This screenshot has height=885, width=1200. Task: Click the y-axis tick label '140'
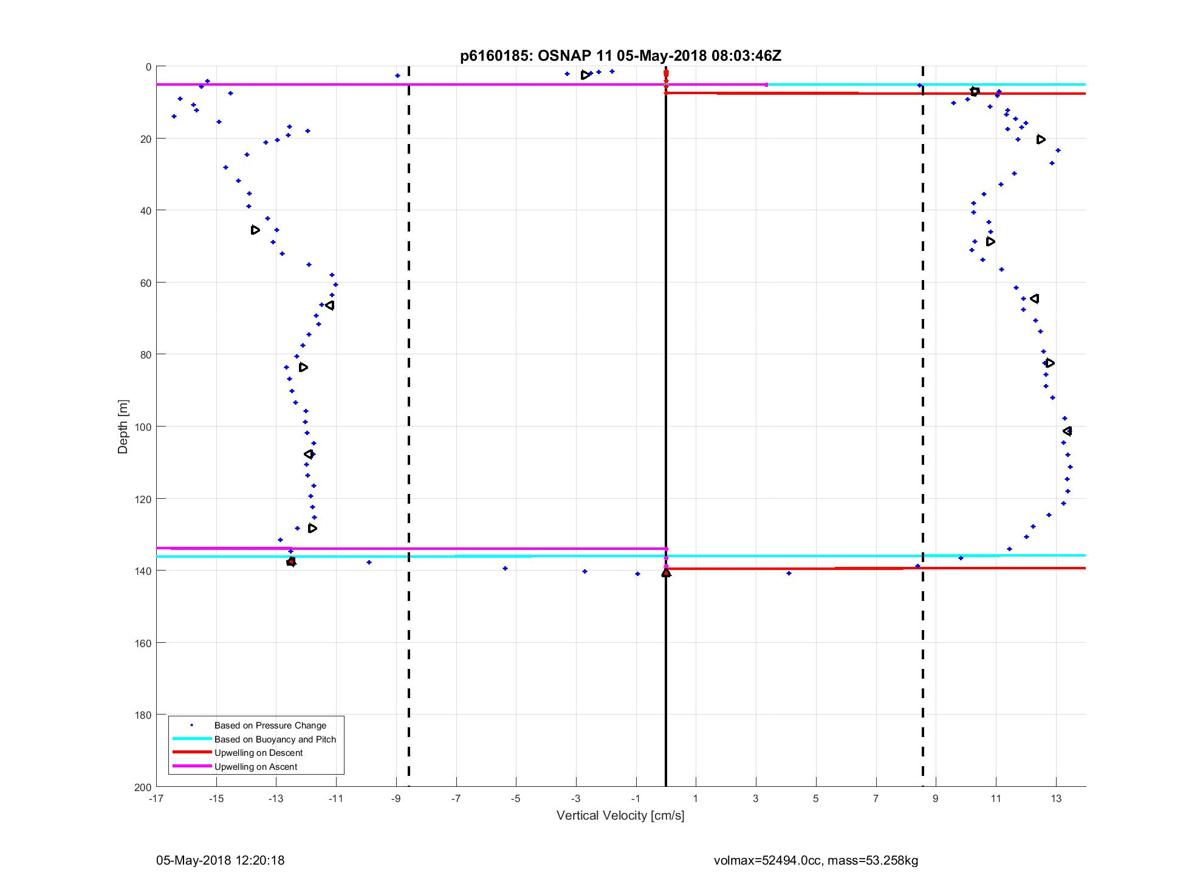click(x=143, y=571)
